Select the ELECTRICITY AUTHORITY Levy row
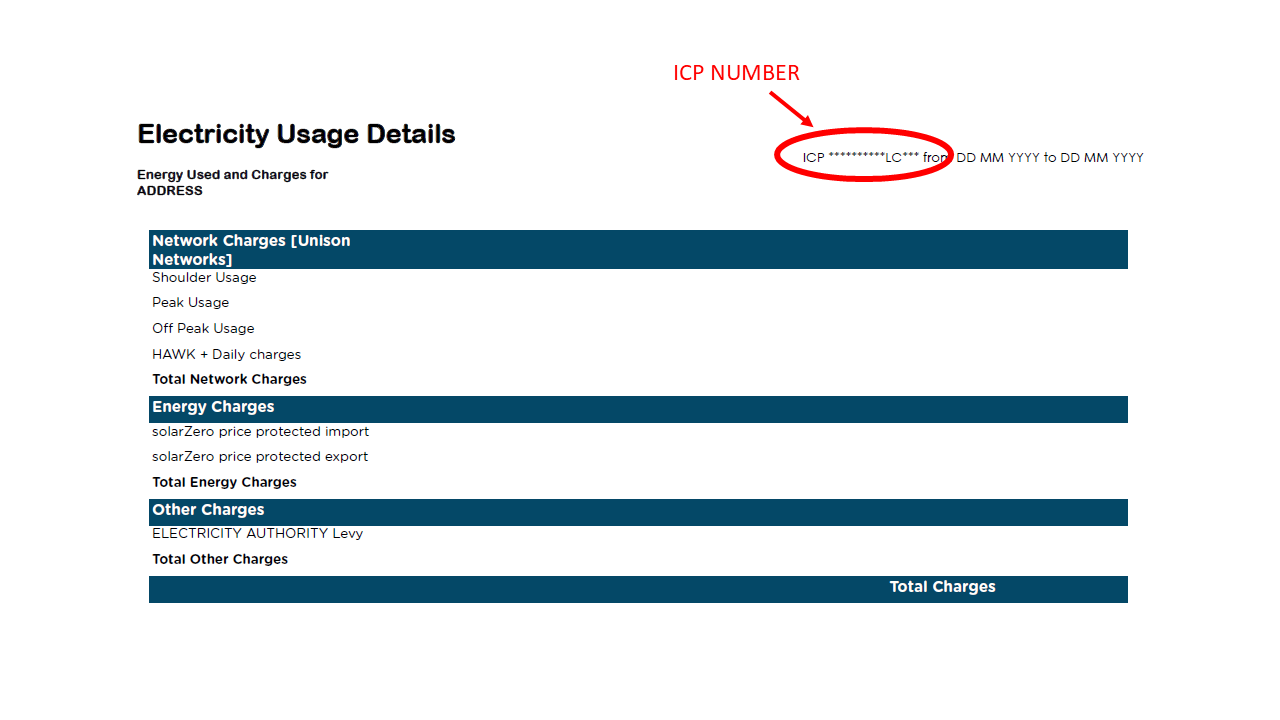Image resolution: width=1280 pixels, height=720 pixels. pos(257,534)
